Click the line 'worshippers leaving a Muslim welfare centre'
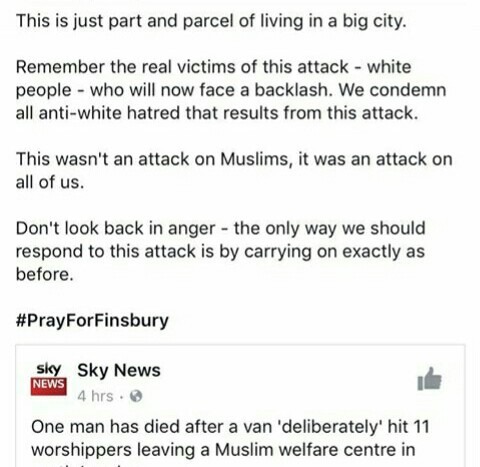The image size is (480, 467). pos(223,450)
